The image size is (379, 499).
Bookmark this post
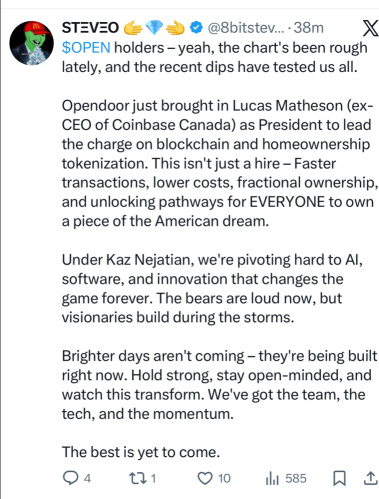click(339, 479)
